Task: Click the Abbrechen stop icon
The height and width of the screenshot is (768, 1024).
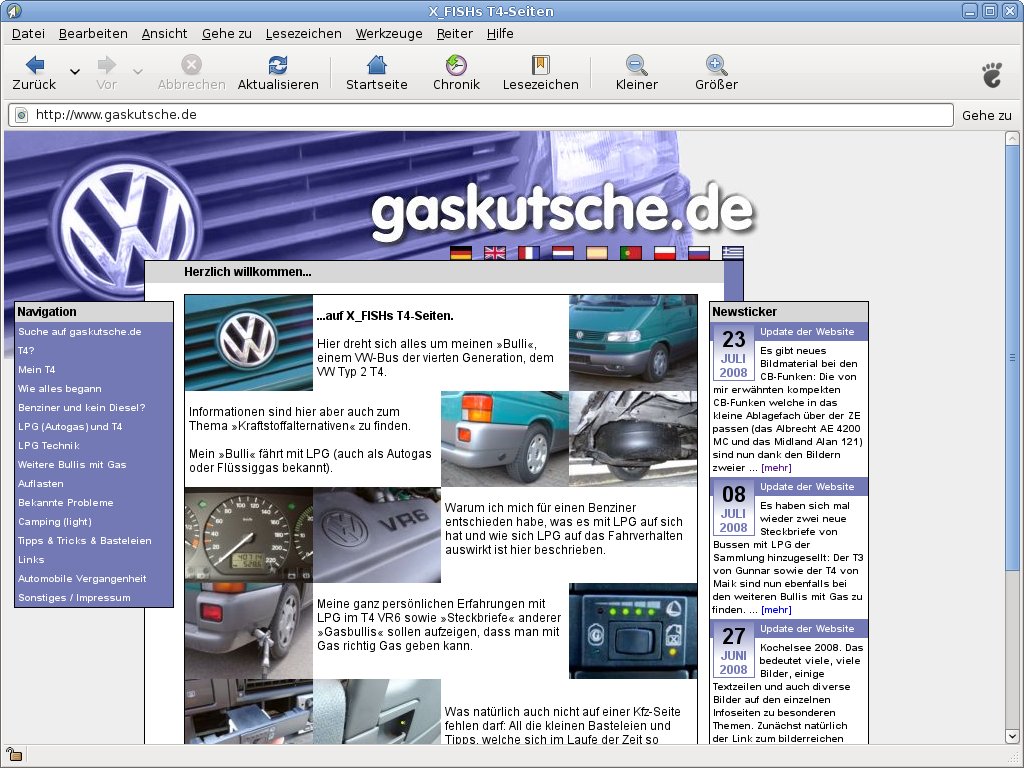Action: tap(191, 64)
